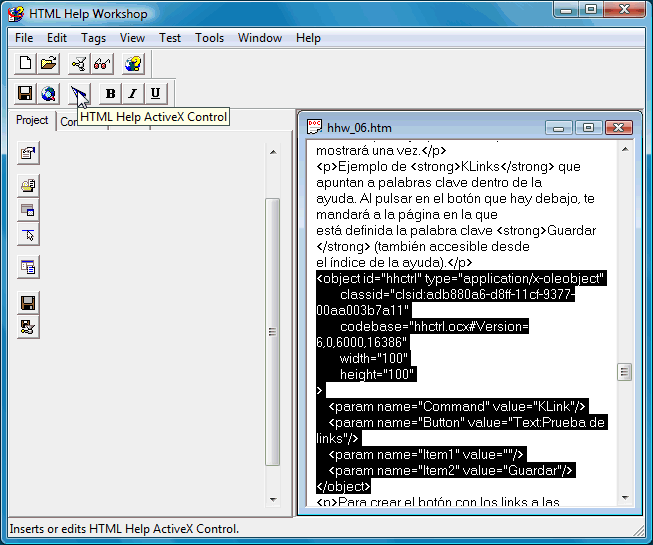Click the hhw_06.htm document icon
Screen dimensions: 653x545
[314, 127]
